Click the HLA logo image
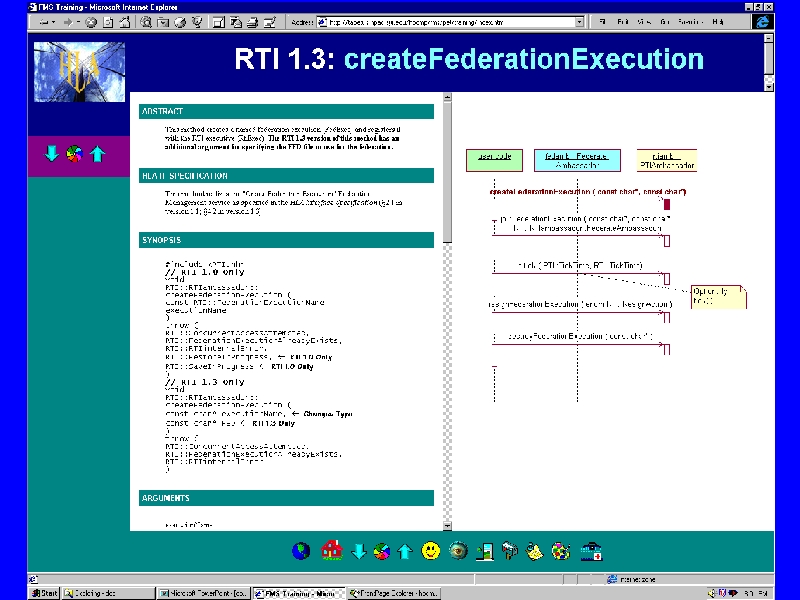800x600 pixels. point(79,72)
